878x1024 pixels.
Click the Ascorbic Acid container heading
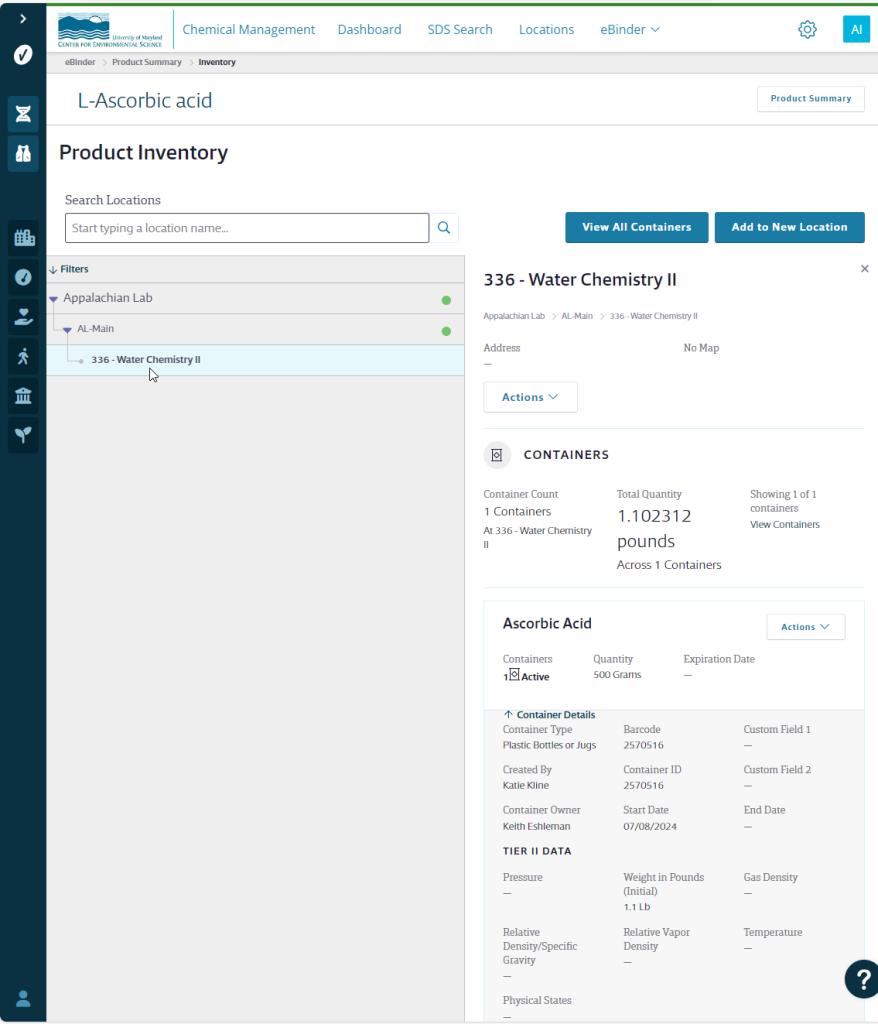(547, 624)
